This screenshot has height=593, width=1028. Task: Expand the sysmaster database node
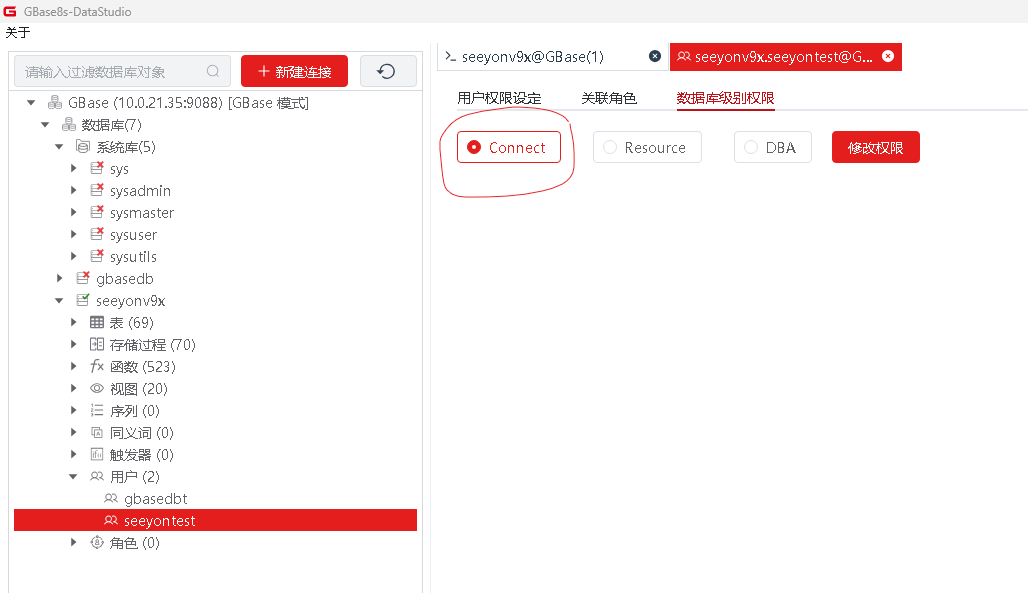(x=73, y=213)
